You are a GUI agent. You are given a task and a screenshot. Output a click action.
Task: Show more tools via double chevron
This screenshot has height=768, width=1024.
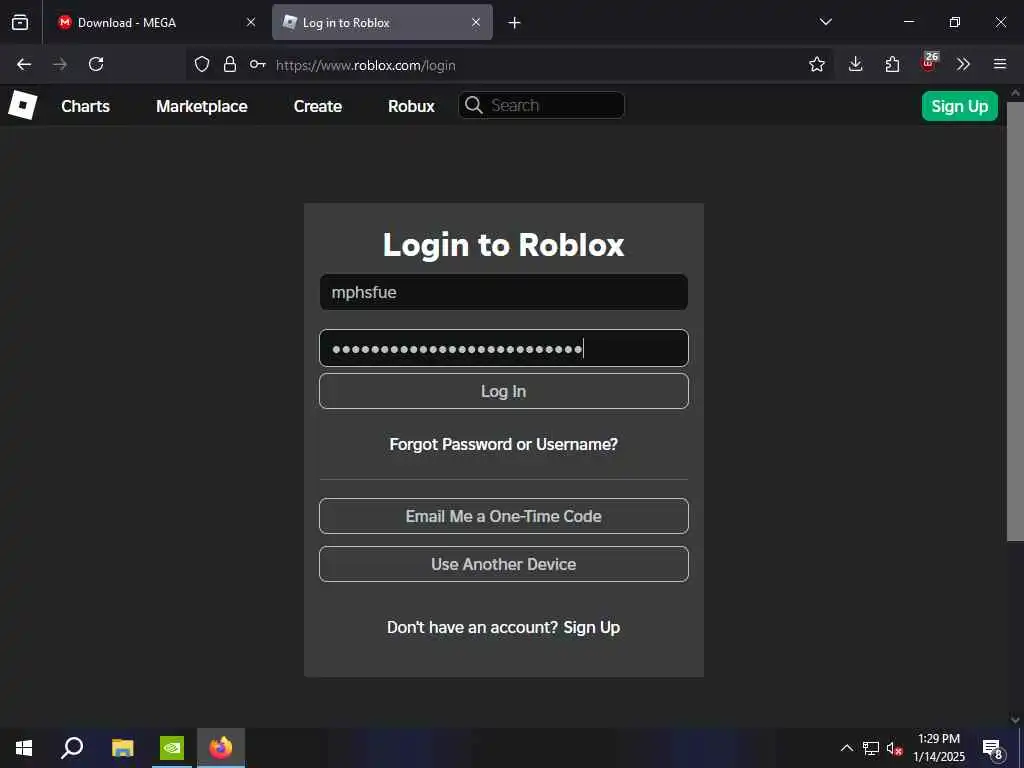pyautogui.click(x=963, y=64)
